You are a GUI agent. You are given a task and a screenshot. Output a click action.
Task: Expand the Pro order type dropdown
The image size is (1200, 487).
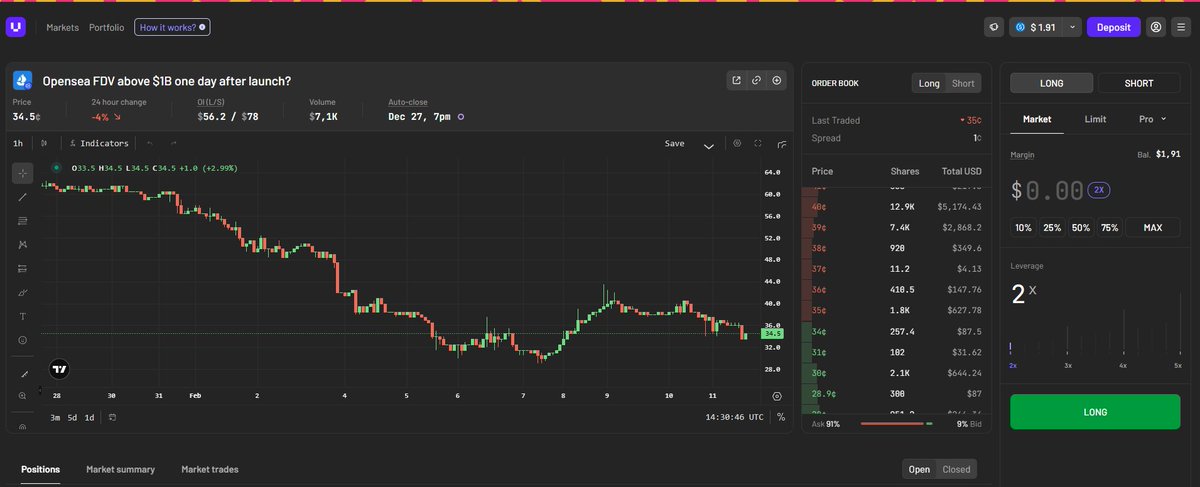tap(1153, 119)
